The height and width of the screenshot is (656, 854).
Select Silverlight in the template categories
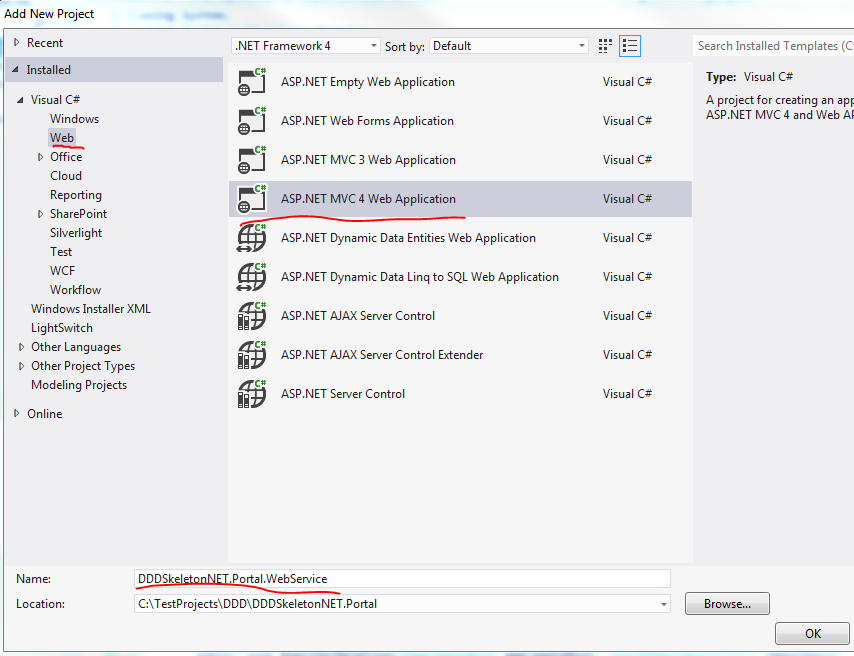coord(76,233)
